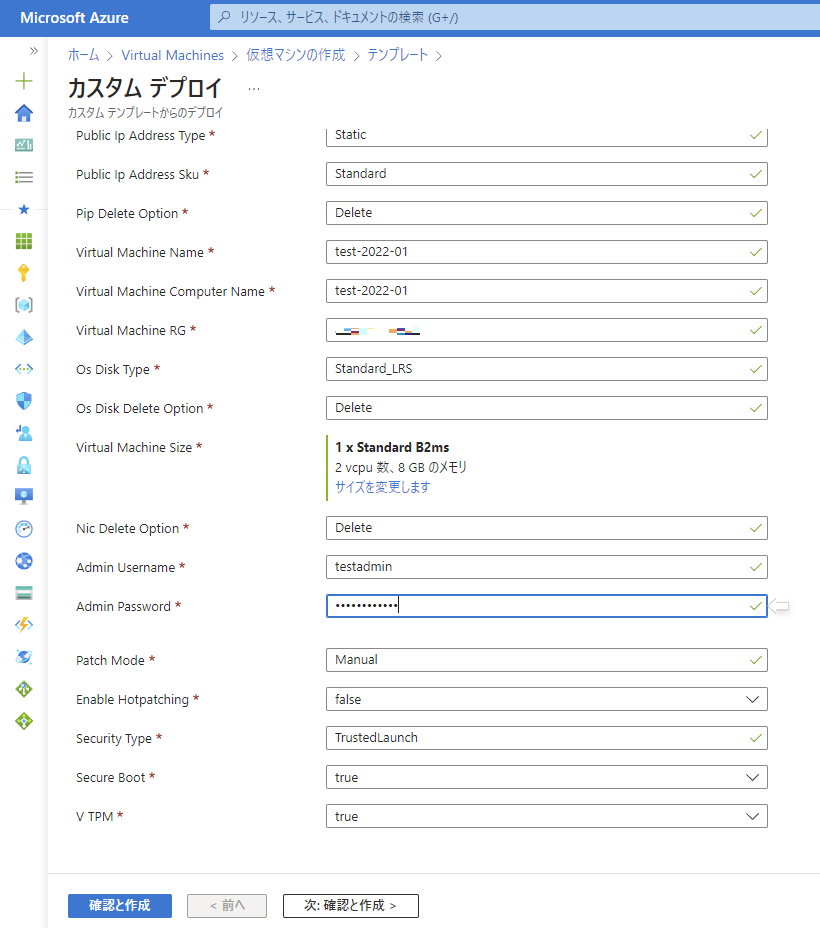Viewport: 820px width, 928px height.
Task: Open the Azure Active Directory pyramid icon
Action: click(24, 337)
